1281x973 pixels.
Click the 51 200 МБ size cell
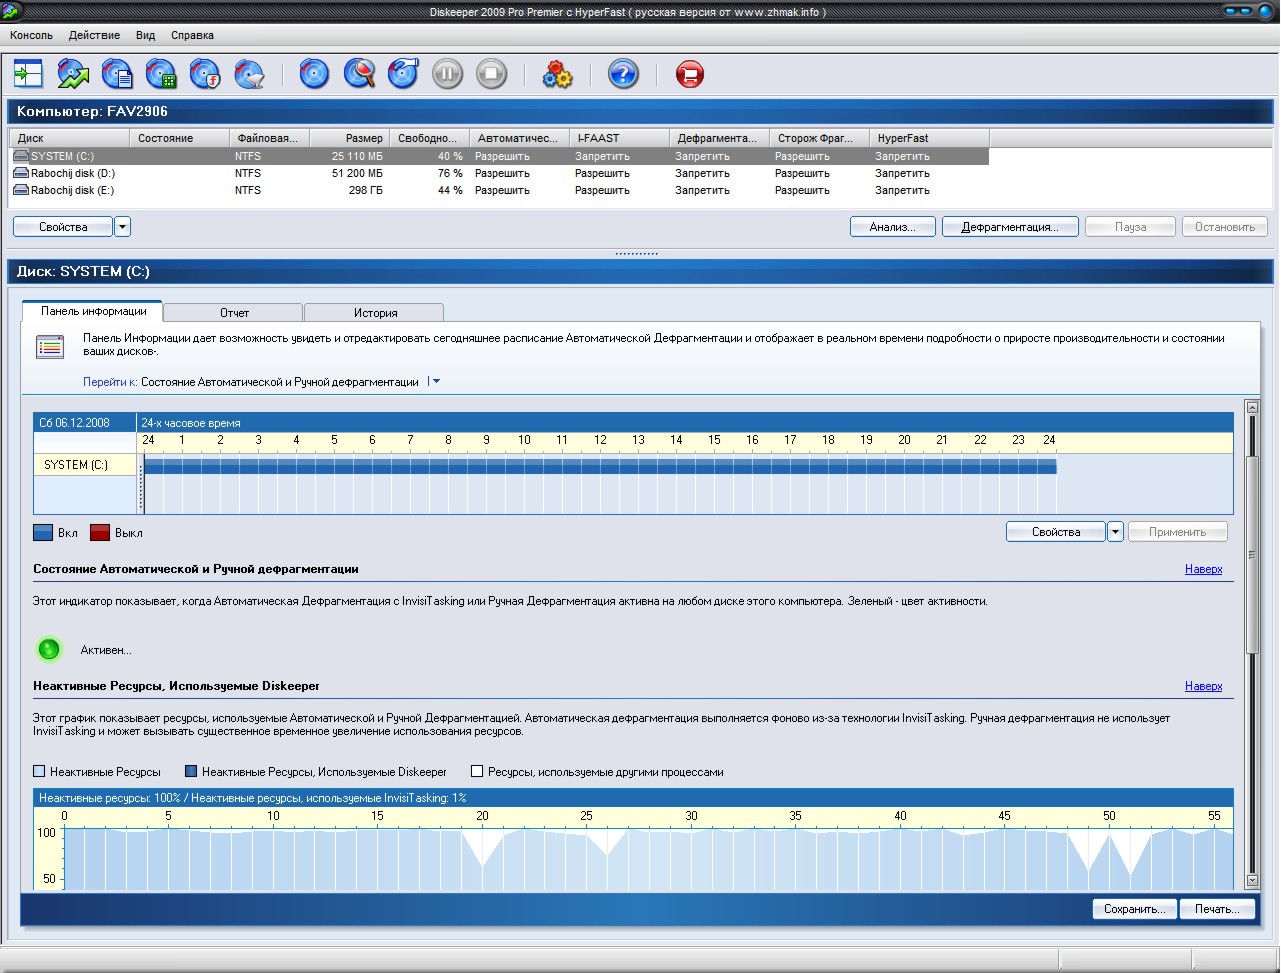357,174
